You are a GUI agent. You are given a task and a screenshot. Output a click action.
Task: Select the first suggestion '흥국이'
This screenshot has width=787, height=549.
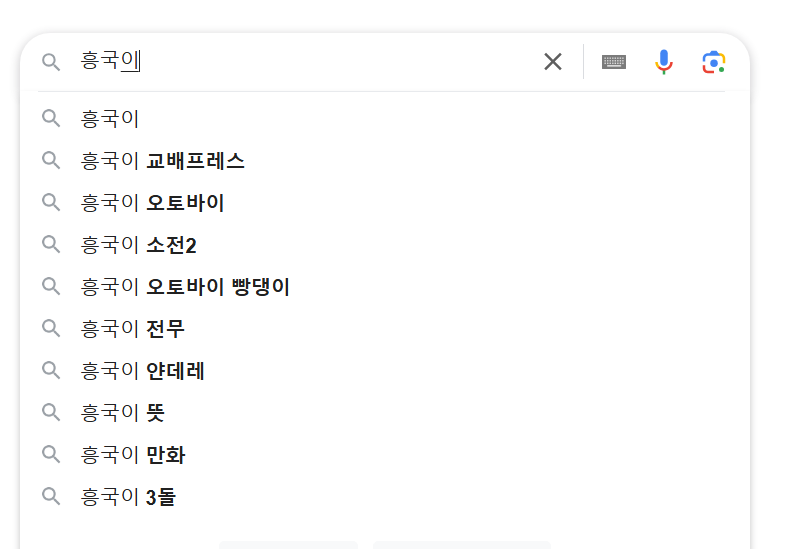(110, 119)
